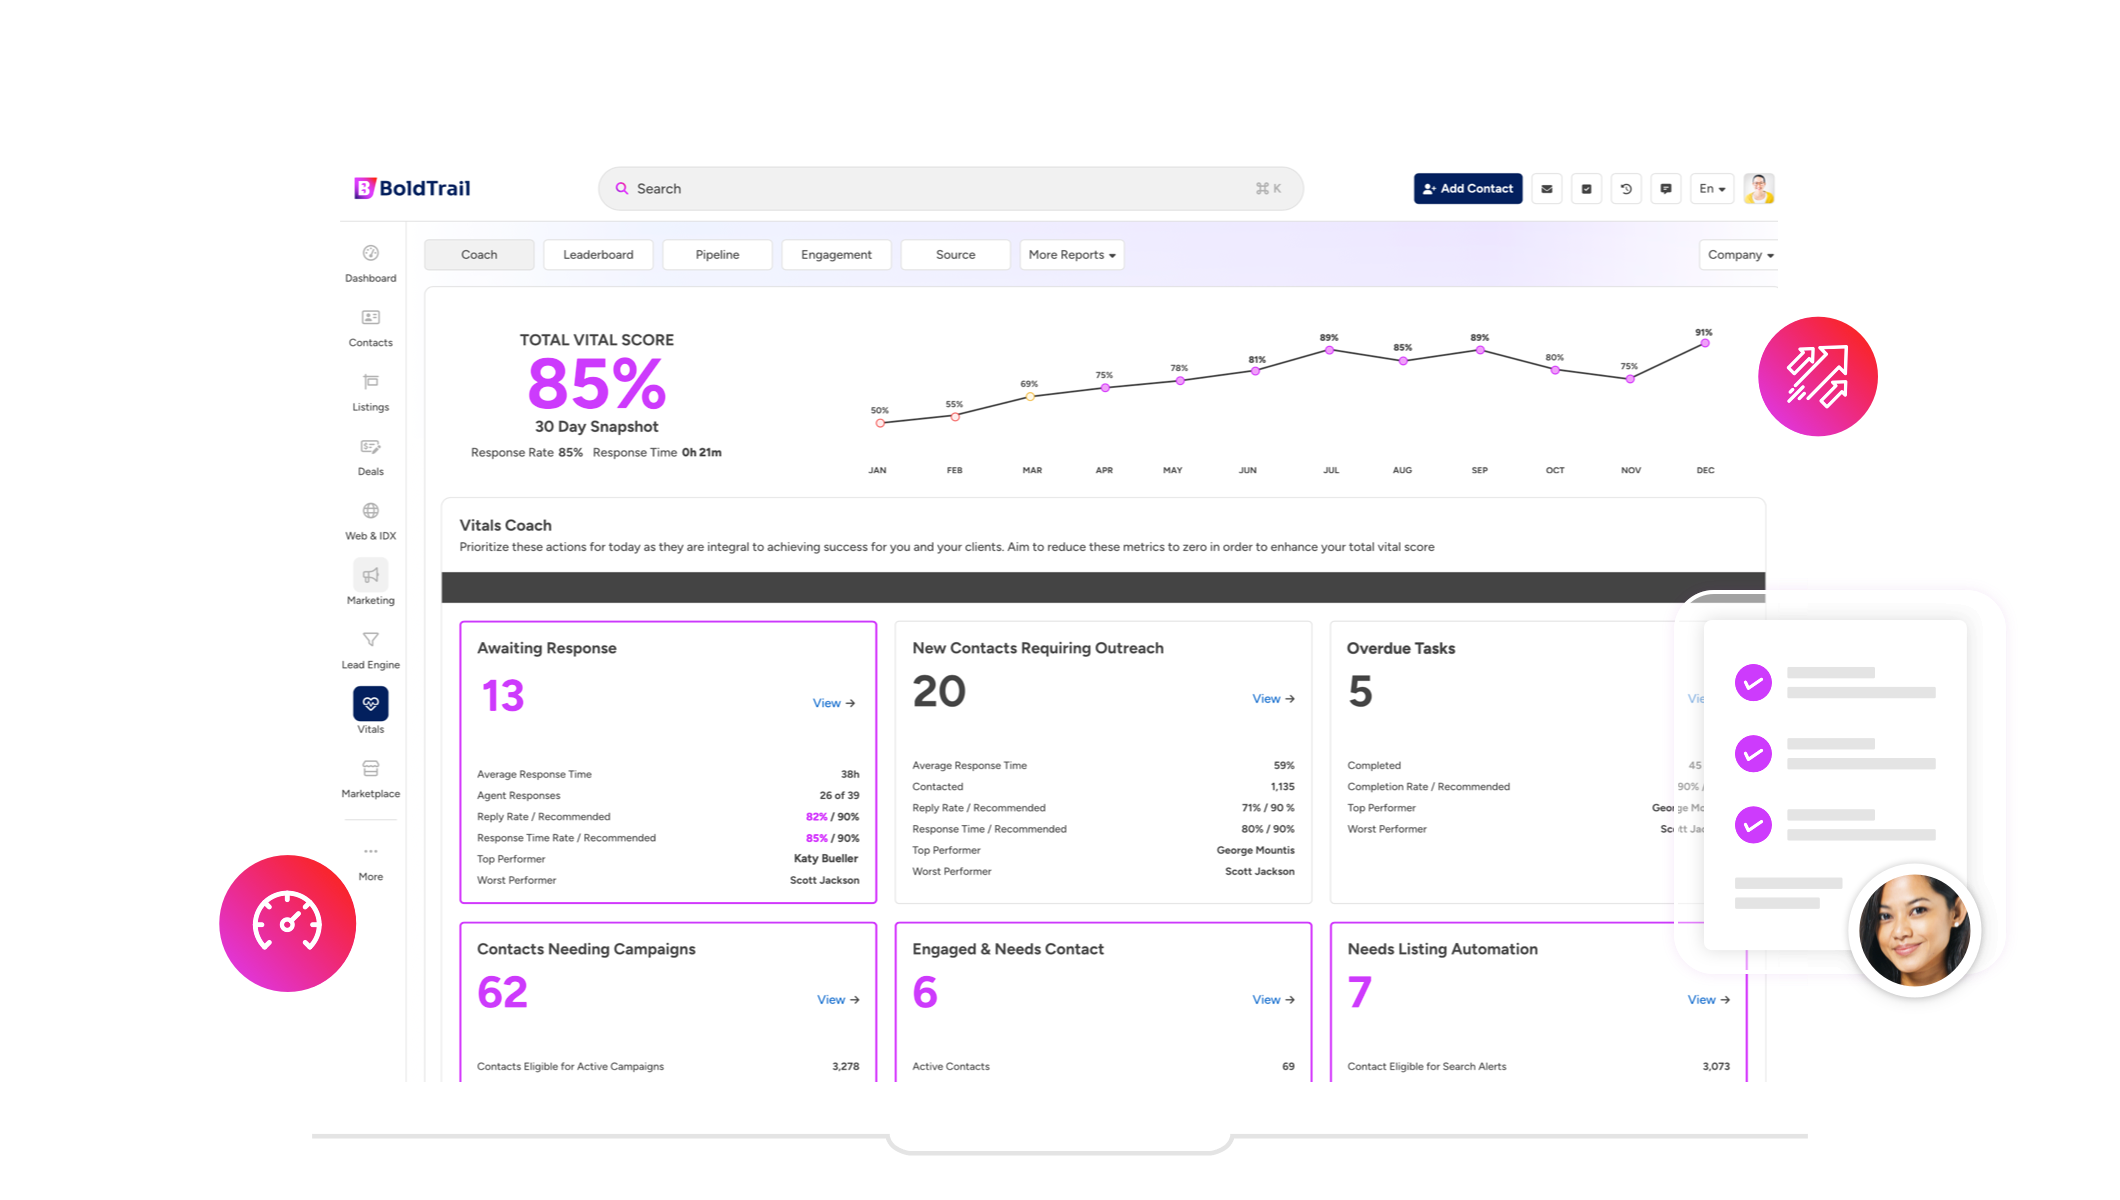Select the Pipeline tab
This screenshot has width=2120, height=1200.
(717, 255)
